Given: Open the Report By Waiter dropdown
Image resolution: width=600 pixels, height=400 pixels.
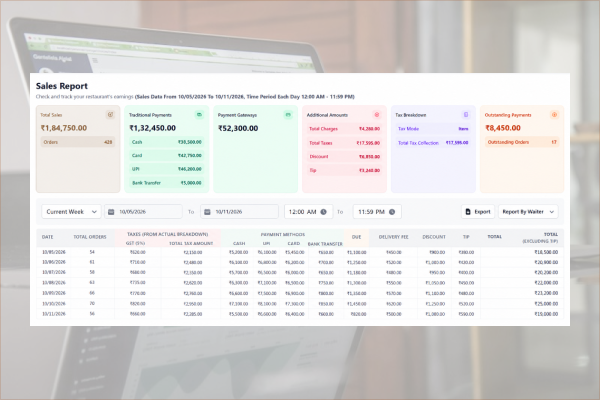Looking at the screenshot, I should pos(528,212).
